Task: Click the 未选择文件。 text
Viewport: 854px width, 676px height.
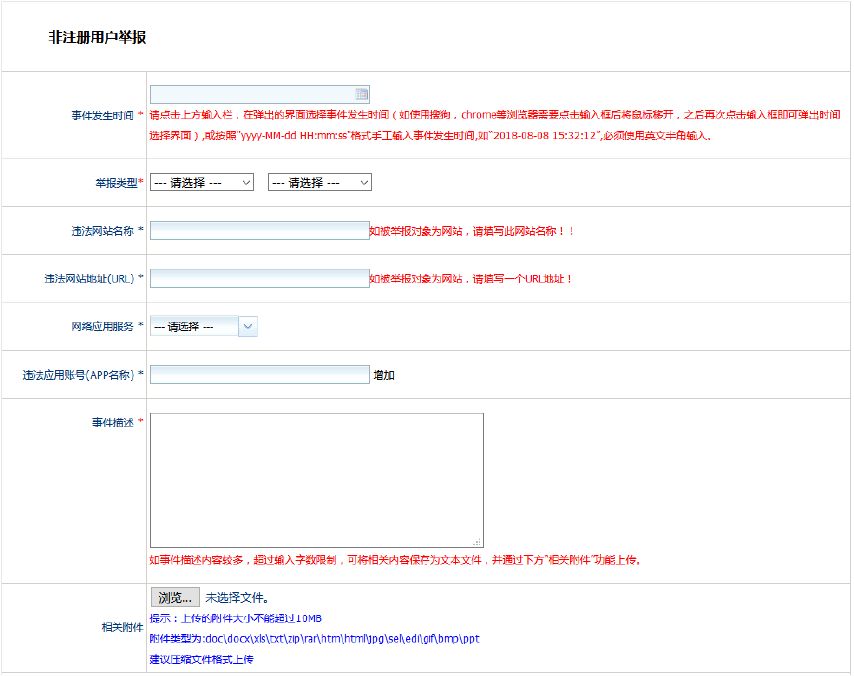Action: click(237, 598)
